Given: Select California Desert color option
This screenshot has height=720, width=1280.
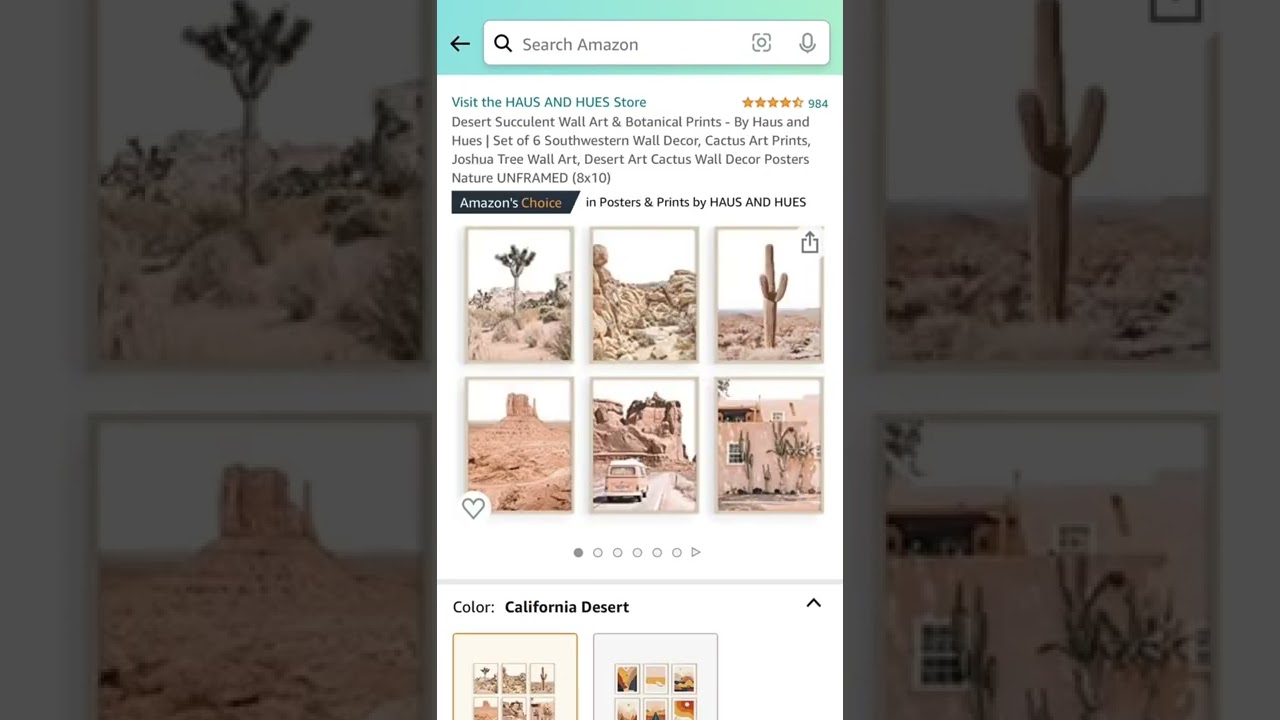Looking at the screenshot, I should [515, 677].
